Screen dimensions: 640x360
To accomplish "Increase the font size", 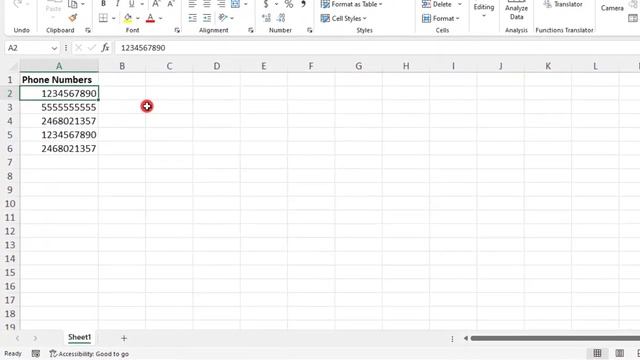I will 156,4.
